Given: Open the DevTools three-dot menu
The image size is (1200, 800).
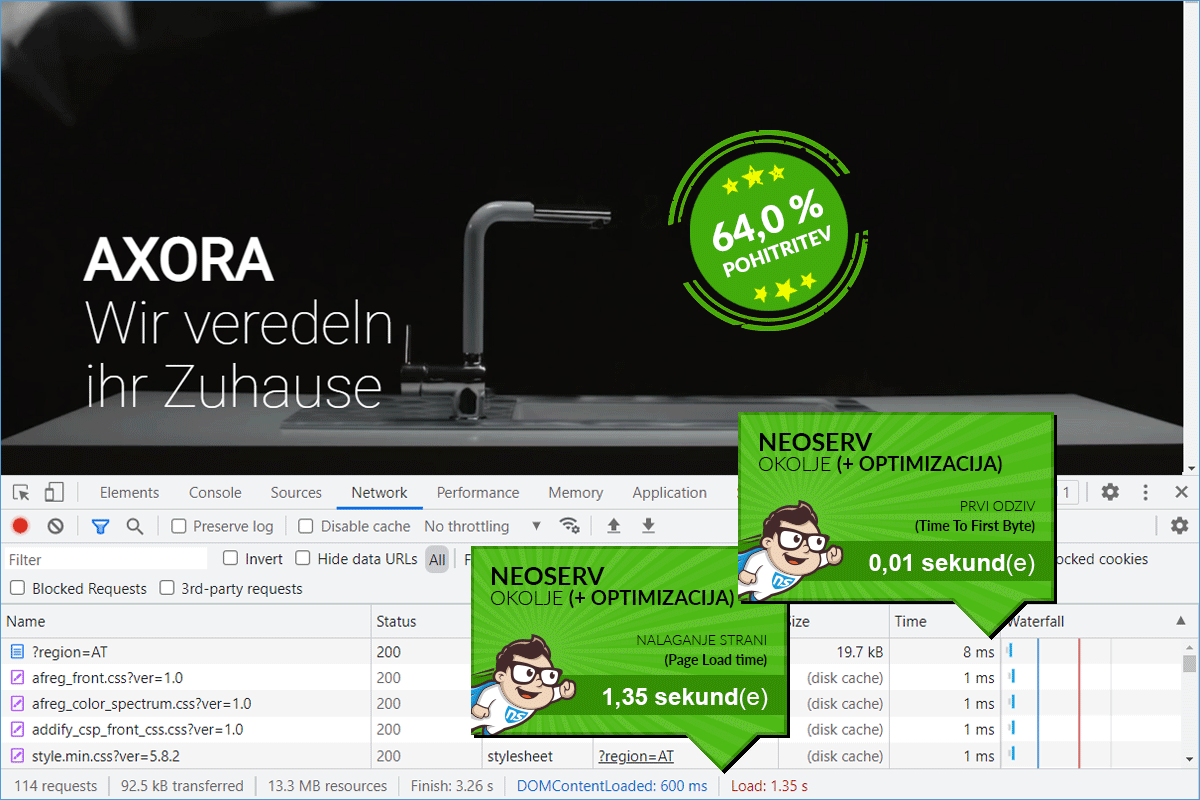Looking at the screenshot, I should click(x=1146, y=492).
